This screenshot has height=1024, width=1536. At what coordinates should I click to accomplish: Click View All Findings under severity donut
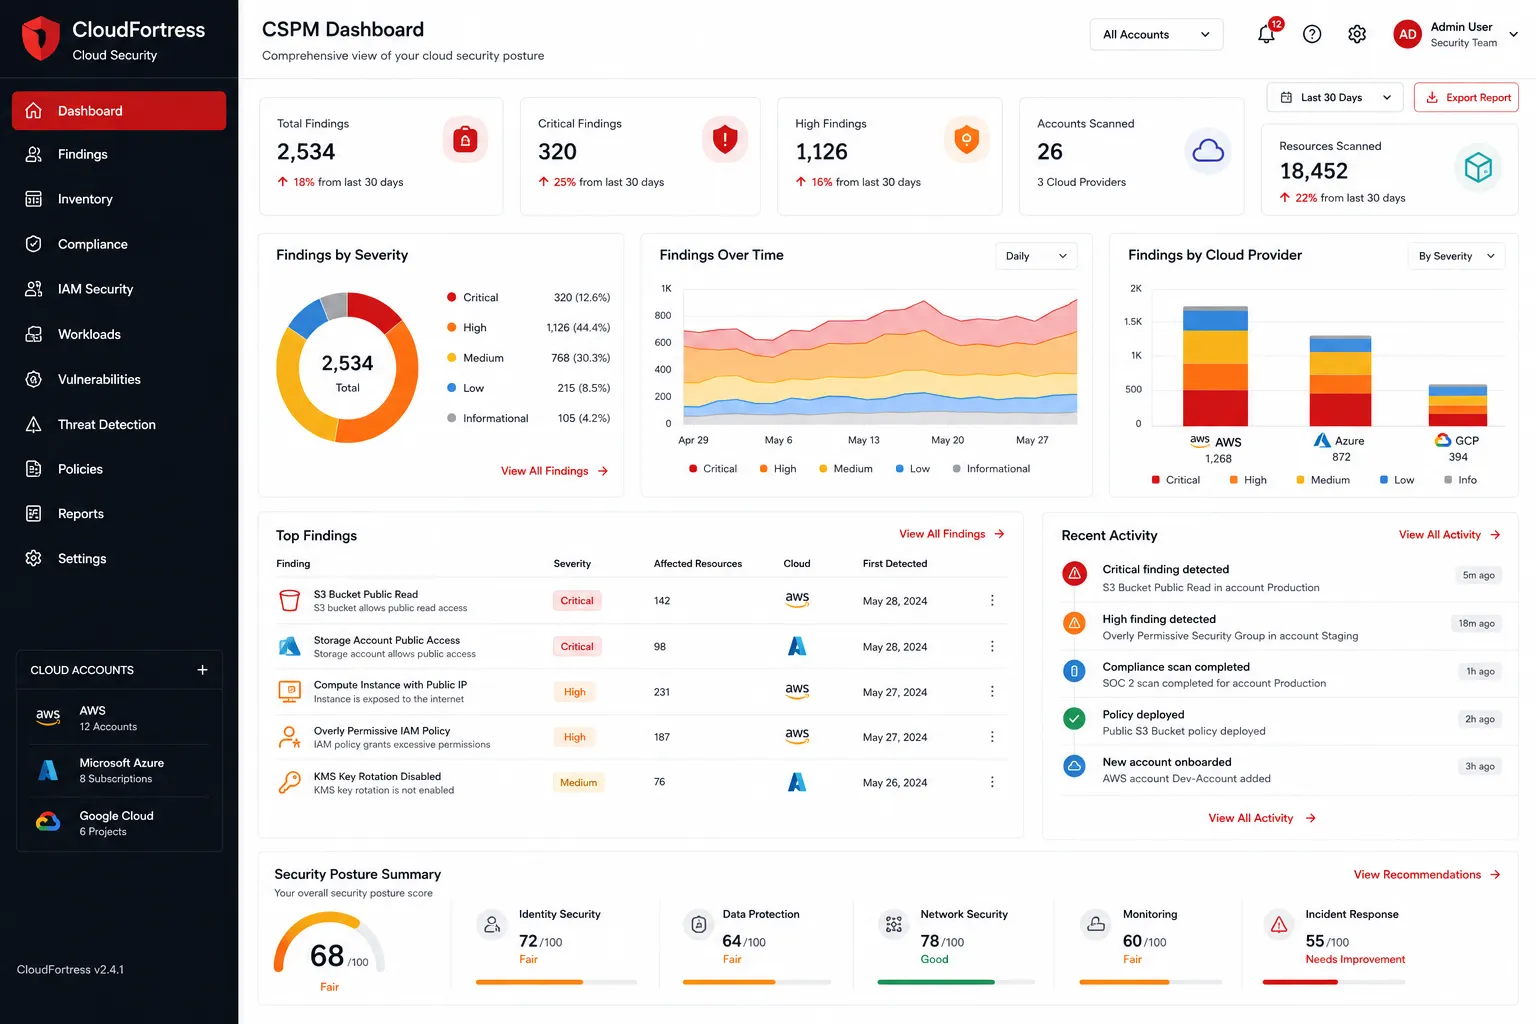click(554, 471)
